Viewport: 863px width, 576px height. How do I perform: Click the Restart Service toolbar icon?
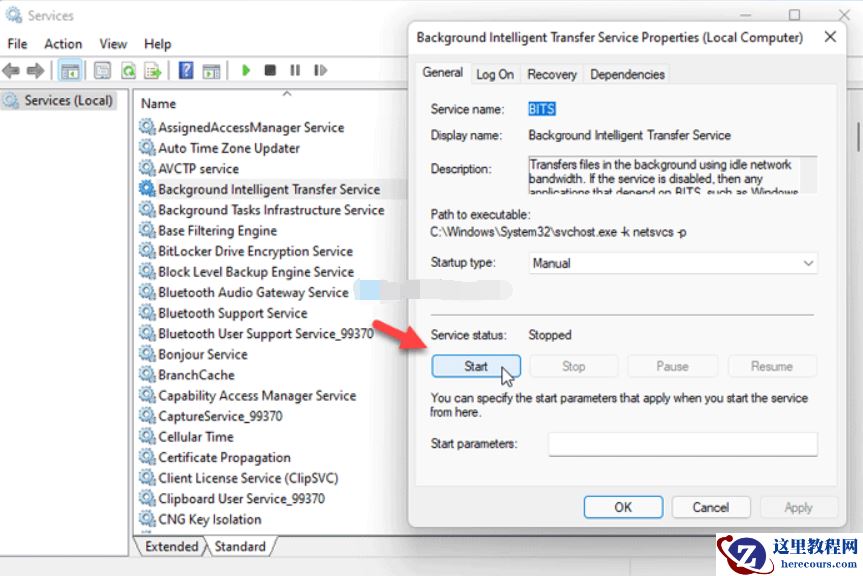pos(318,70)
